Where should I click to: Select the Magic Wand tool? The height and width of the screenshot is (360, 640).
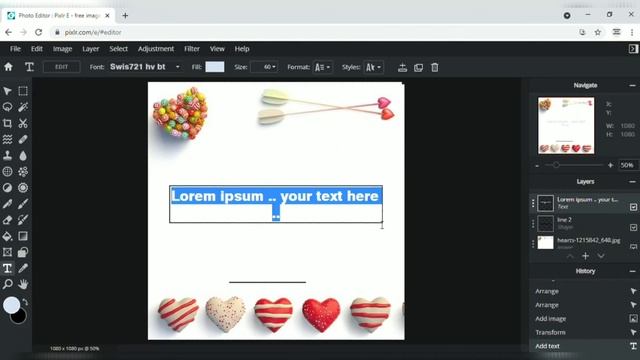click(x=23, y=107)
